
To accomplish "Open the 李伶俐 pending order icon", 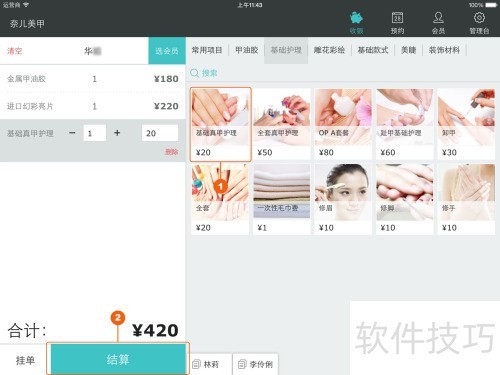I will coord(242,364).
